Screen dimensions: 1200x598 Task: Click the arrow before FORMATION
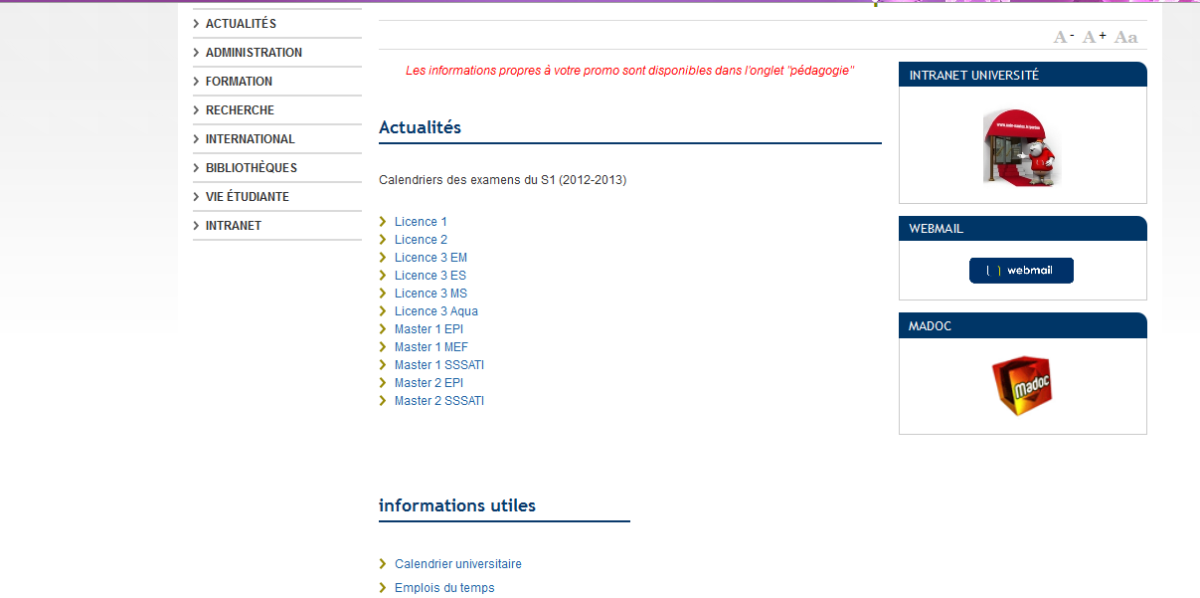pos(196,82)
